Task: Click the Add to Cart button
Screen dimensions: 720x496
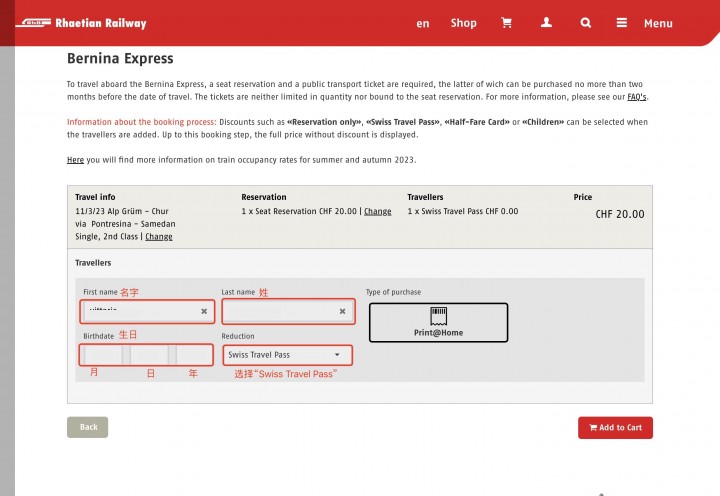Action: tap(615, 428)
